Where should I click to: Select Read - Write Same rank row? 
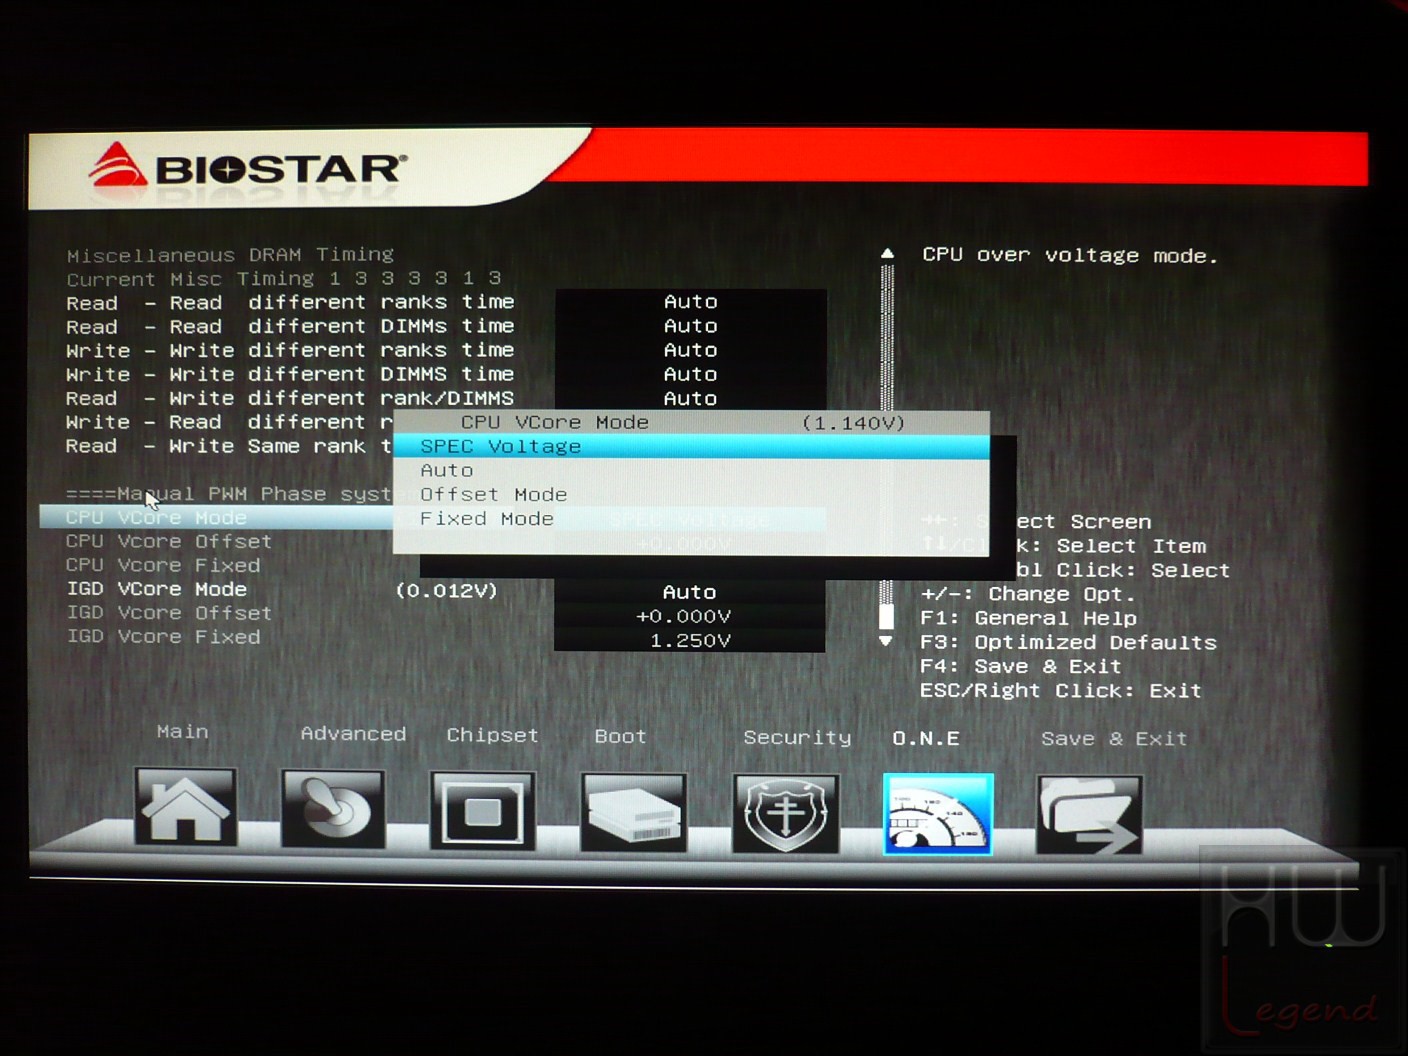click(229, 446)
